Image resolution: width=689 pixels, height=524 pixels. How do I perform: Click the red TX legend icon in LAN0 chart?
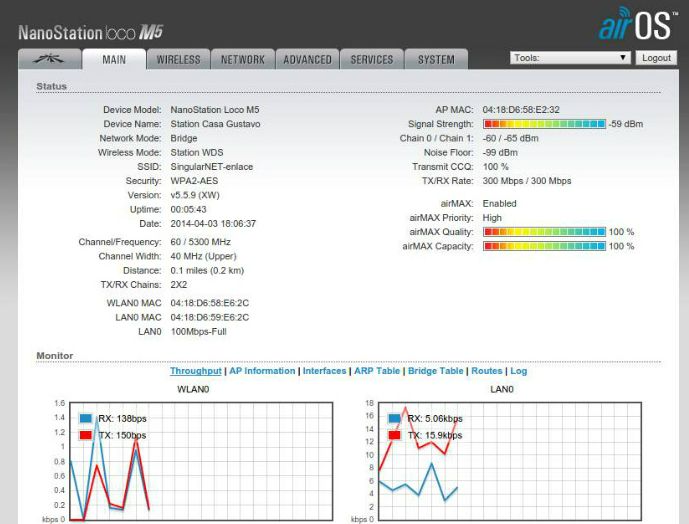[393, 435]
